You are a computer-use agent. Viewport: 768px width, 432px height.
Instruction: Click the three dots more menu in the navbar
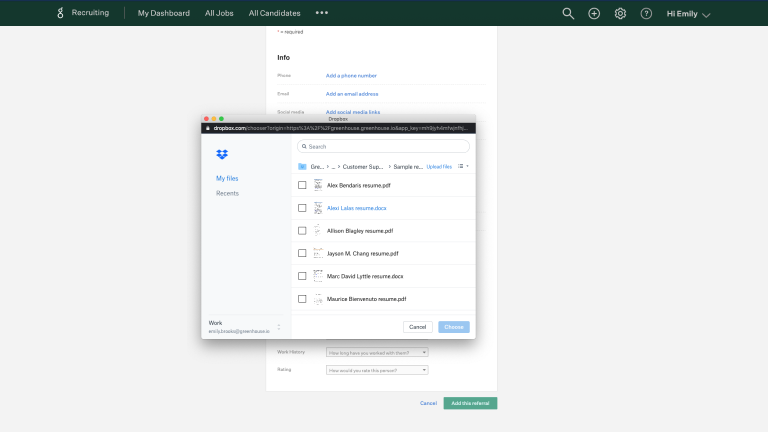(321, 13)
